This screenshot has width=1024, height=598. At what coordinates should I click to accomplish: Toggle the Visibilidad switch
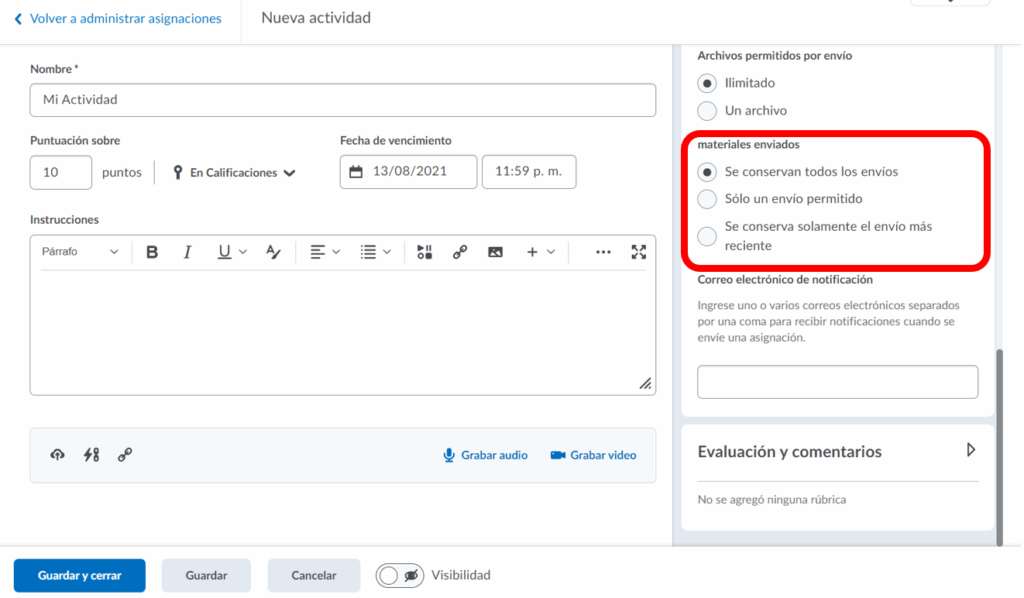[x=400, y=576]
